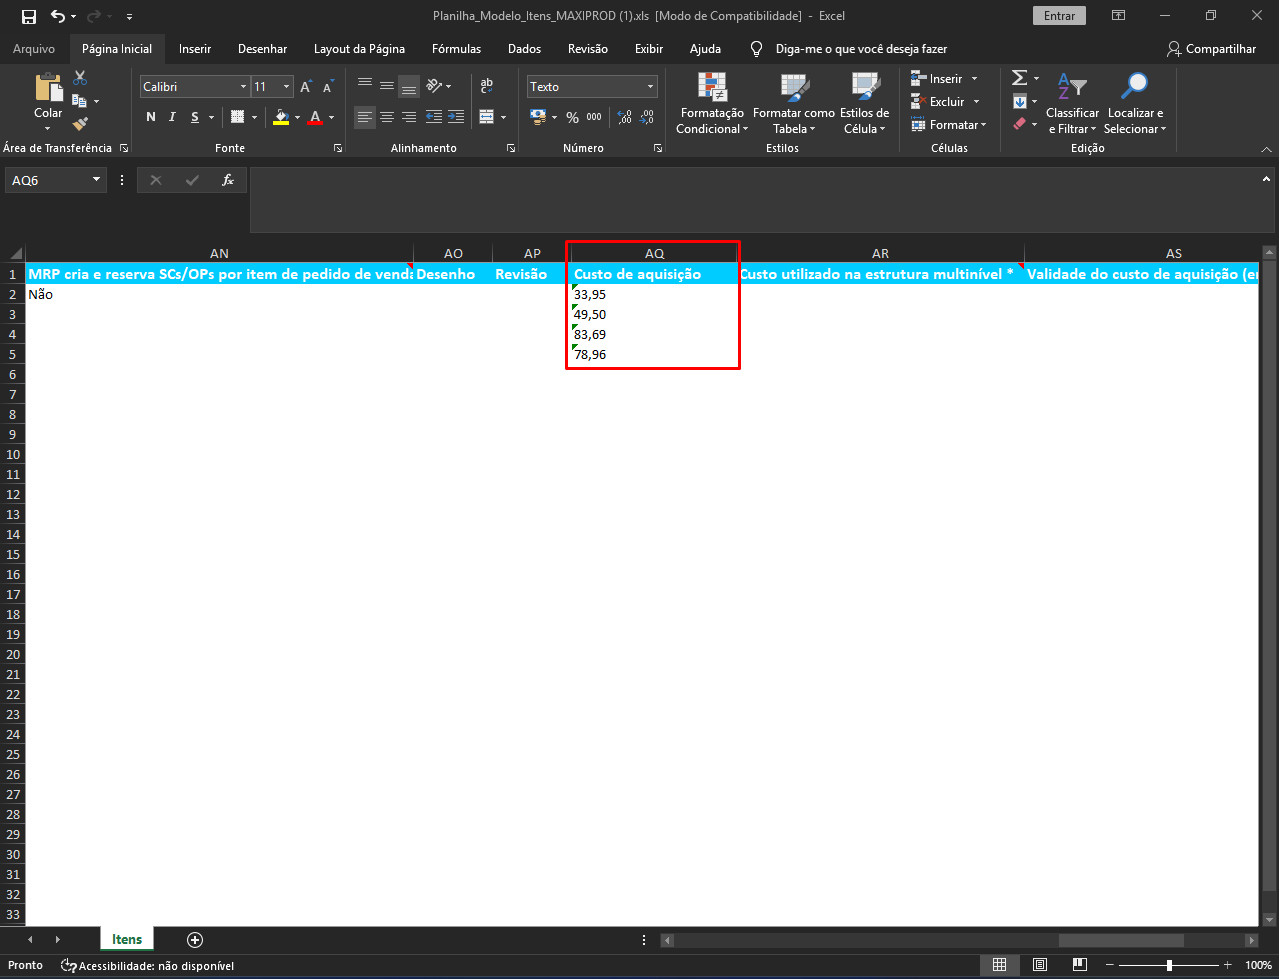Expand the Name Box AQ6 dropdown
The width and height of the screenshot is (1279, 979).
(97, 180)
